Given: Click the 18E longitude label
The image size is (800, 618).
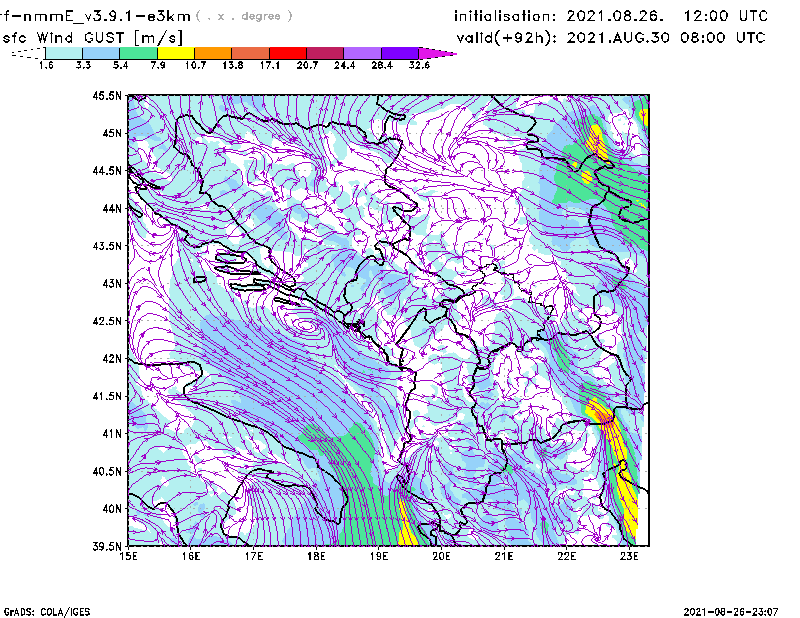Looking at the screenshot, I should (316, 556).
